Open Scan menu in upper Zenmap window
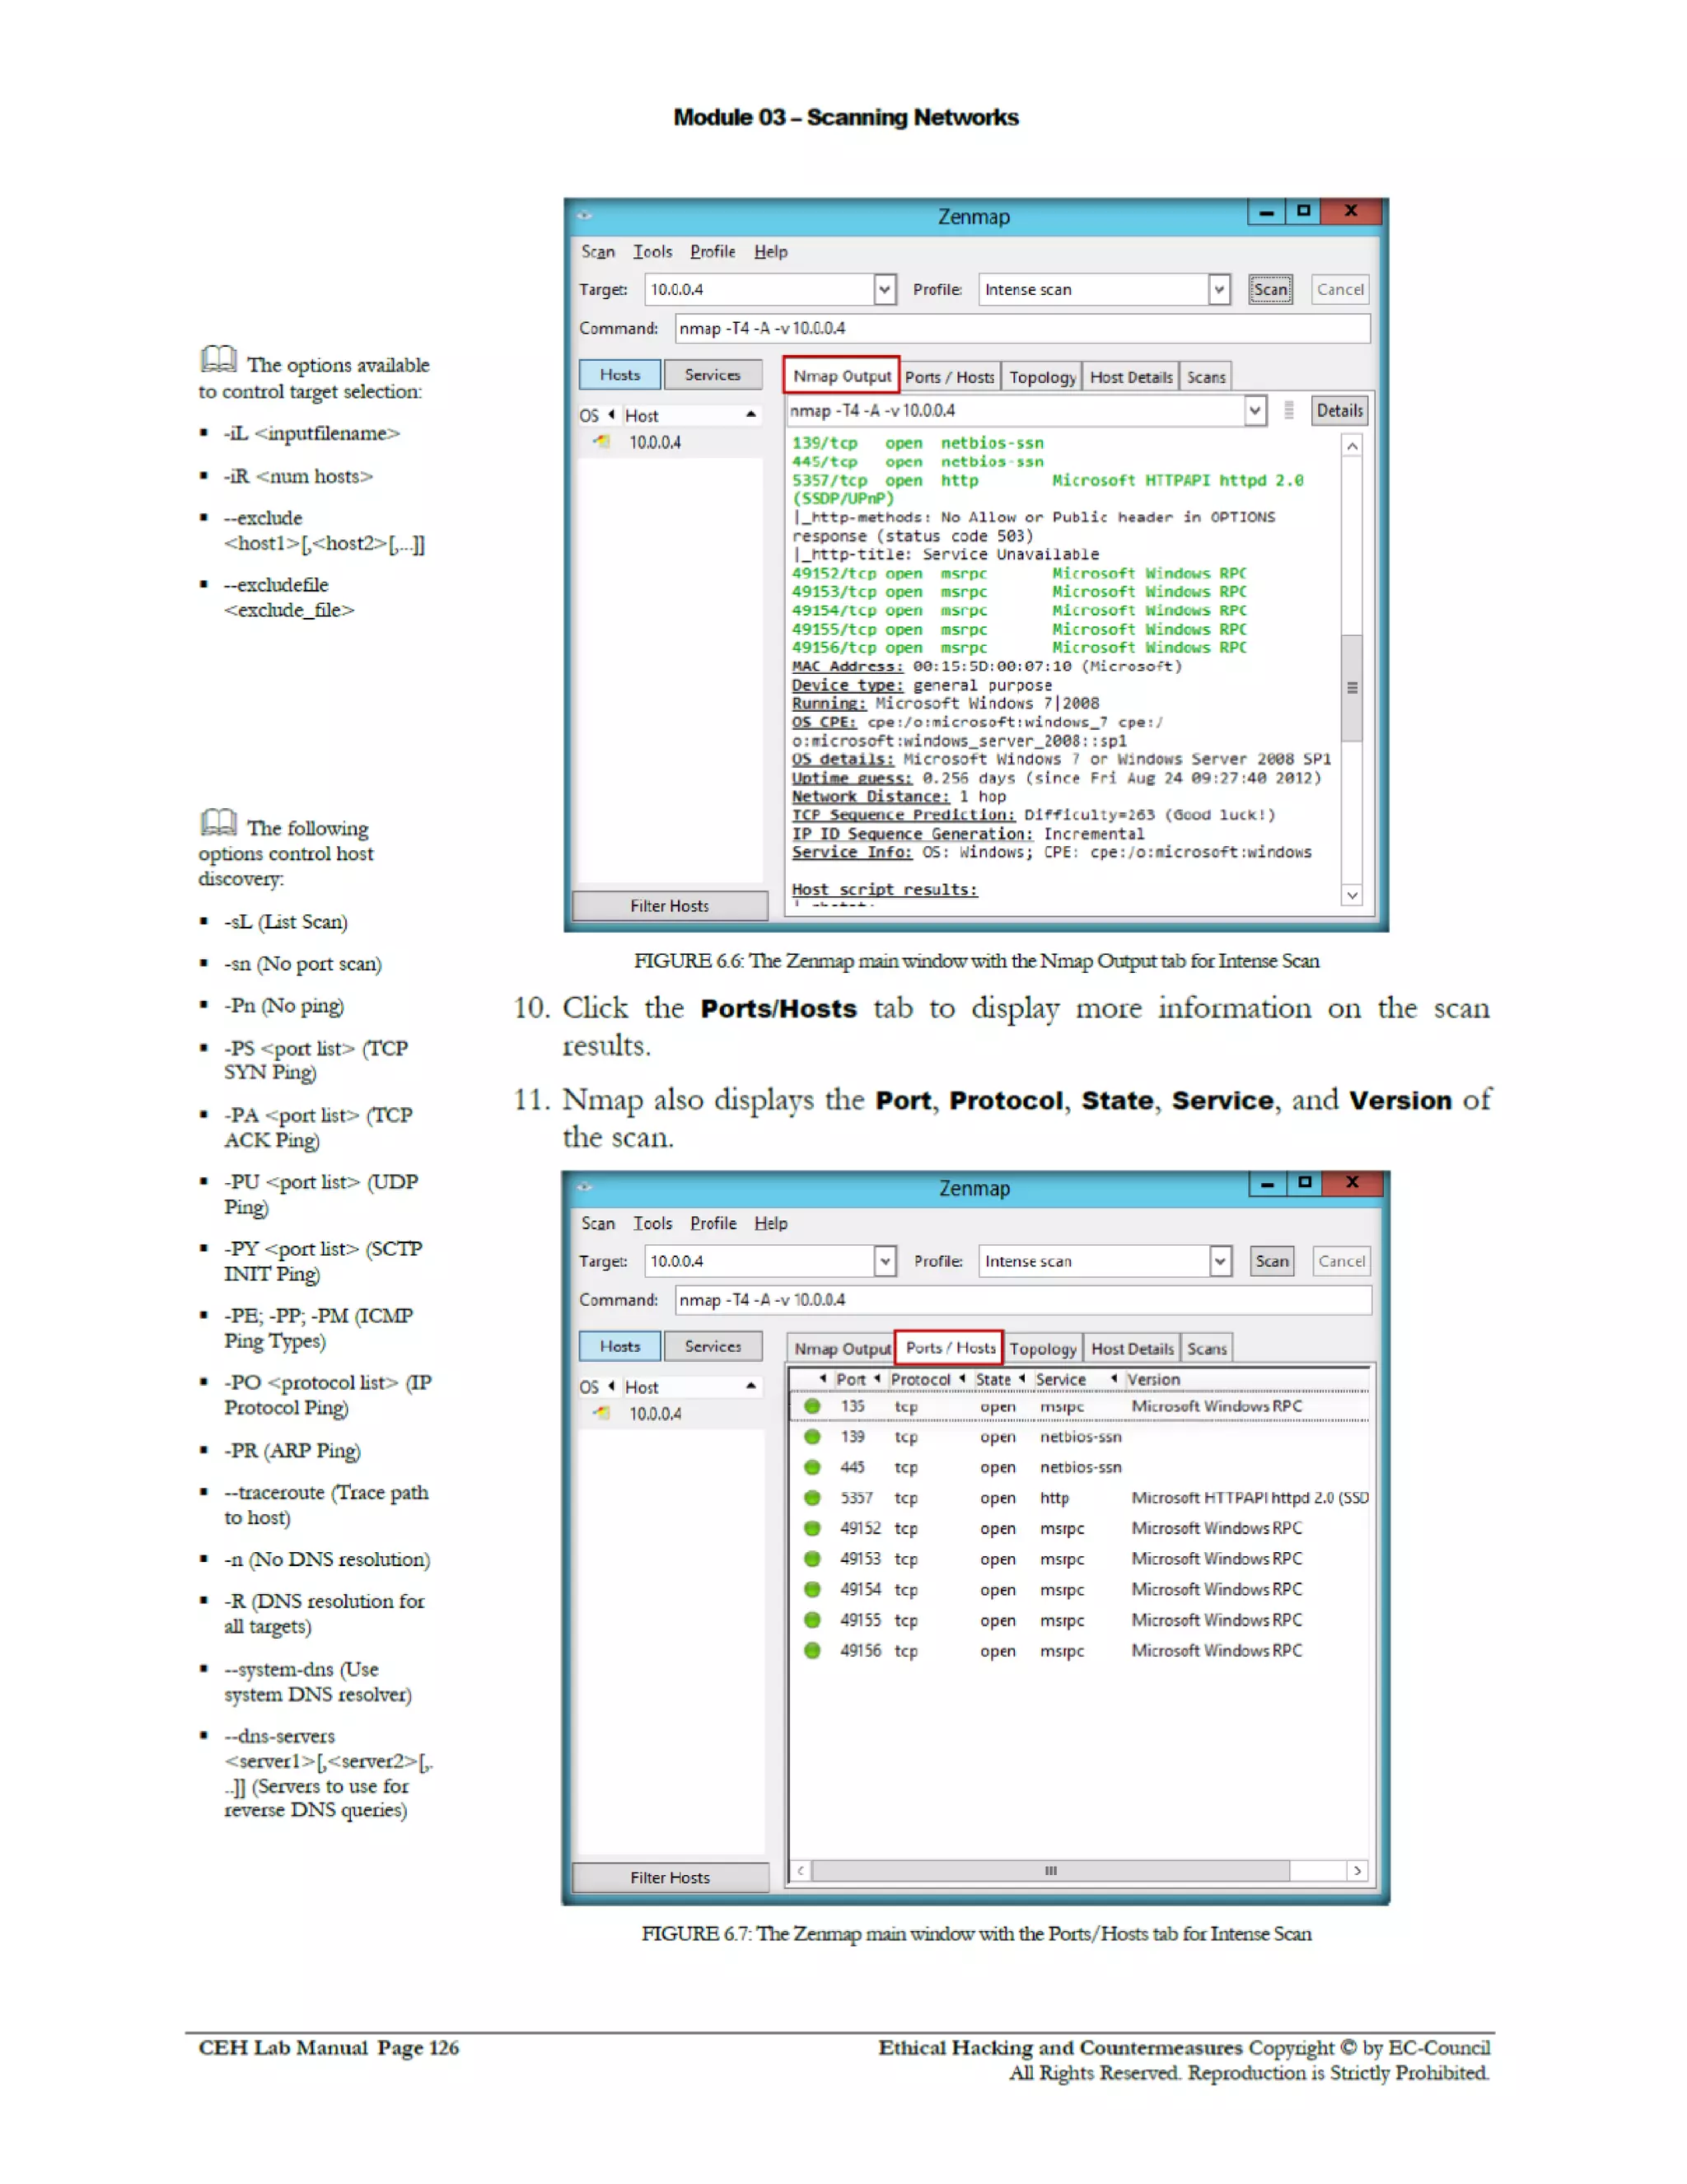Viewport: 1687px width, 2184px height. point(598,252)
